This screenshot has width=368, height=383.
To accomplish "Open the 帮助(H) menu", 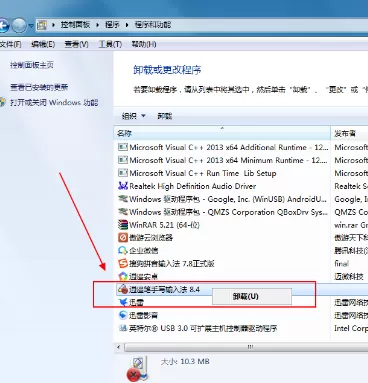I will tap(144, 44).
